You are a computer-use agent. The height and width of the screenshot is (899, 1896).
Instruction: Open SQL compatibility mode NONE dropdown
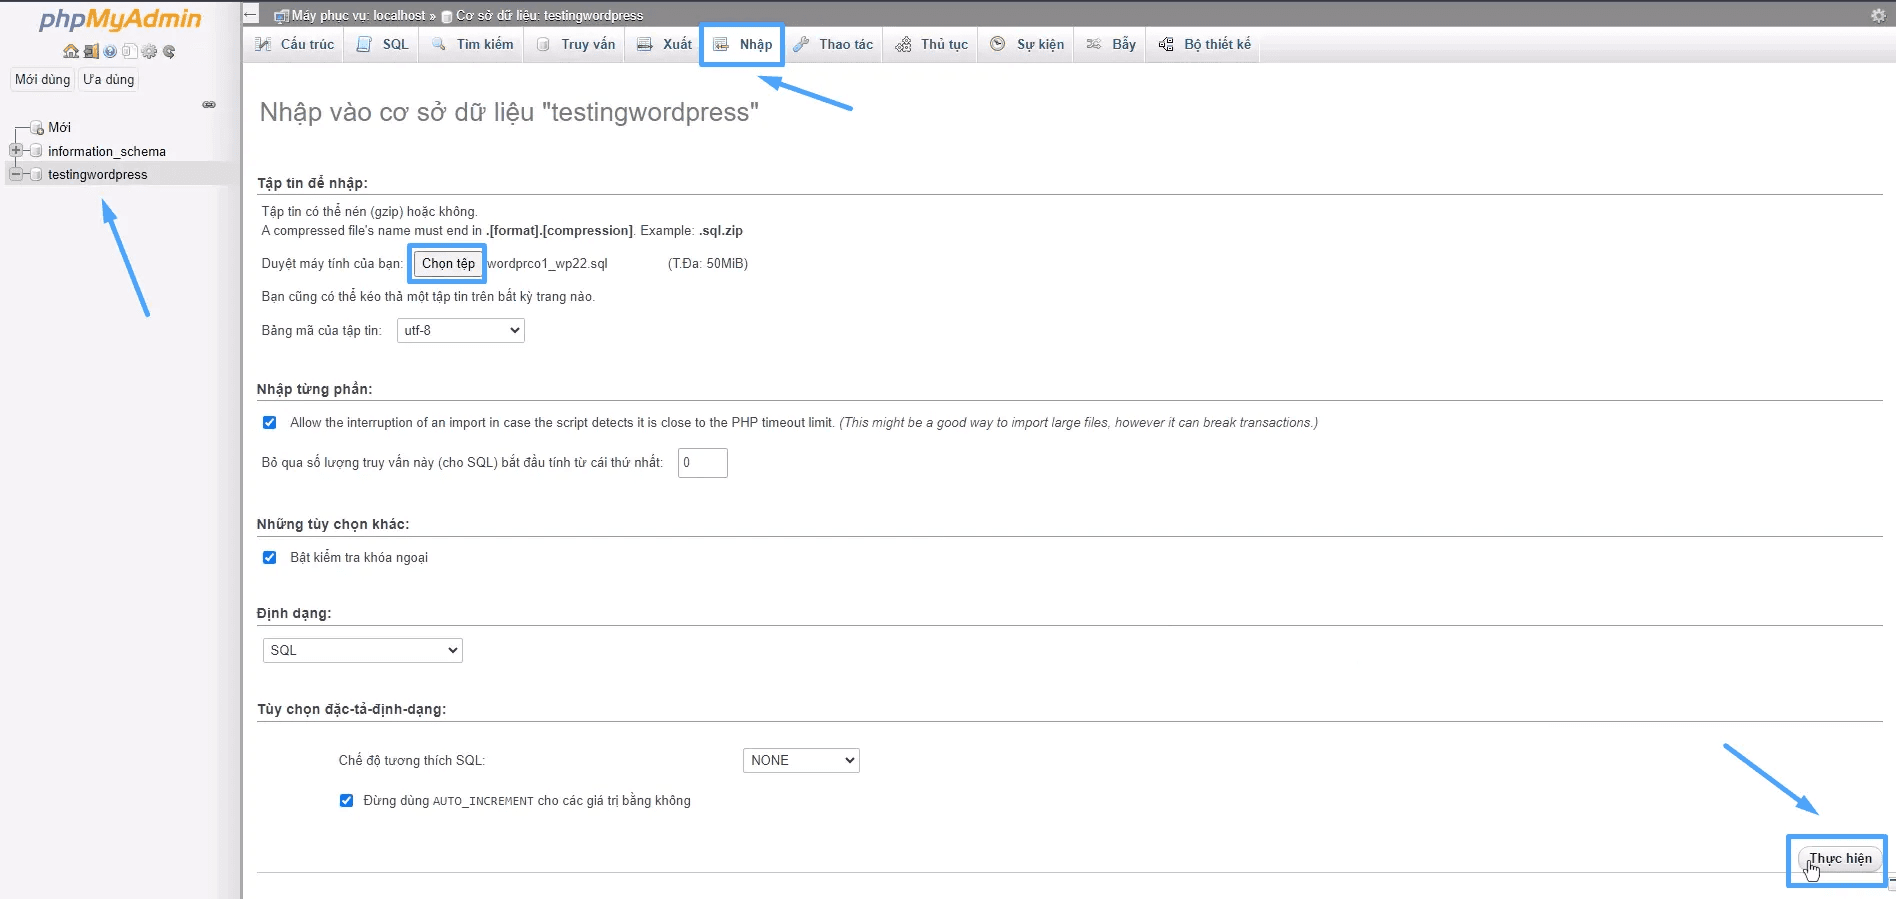pyautogui.click(x=801, y=760)
